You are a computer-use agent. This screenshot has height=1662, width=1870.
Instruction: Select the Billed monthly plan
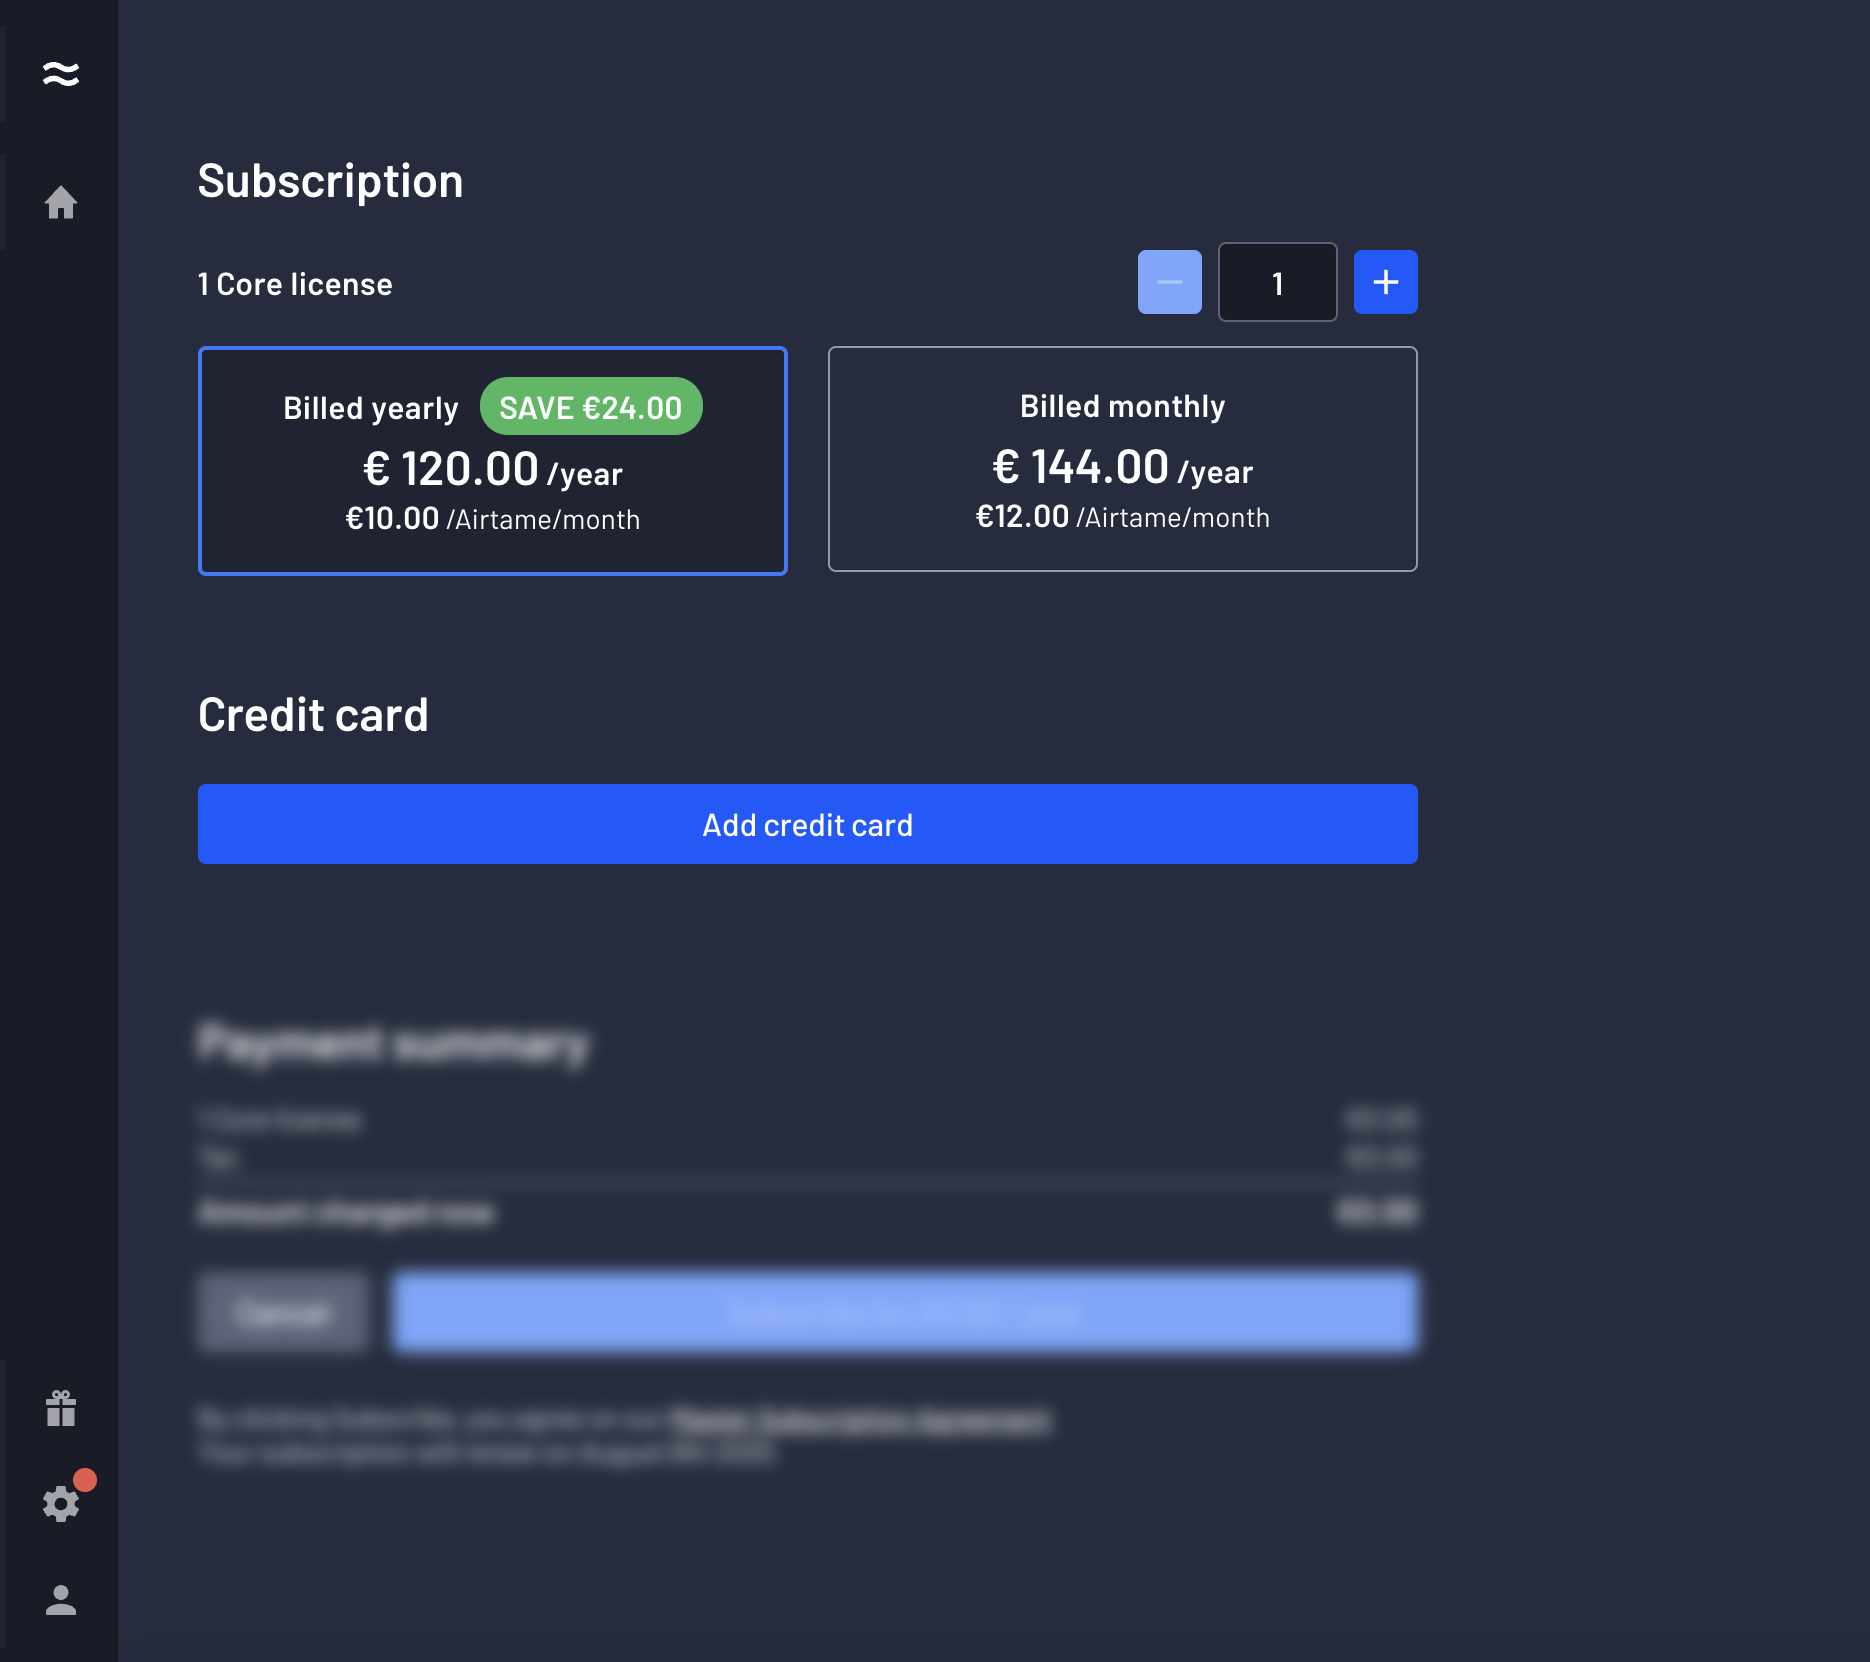click(1122, 460)
